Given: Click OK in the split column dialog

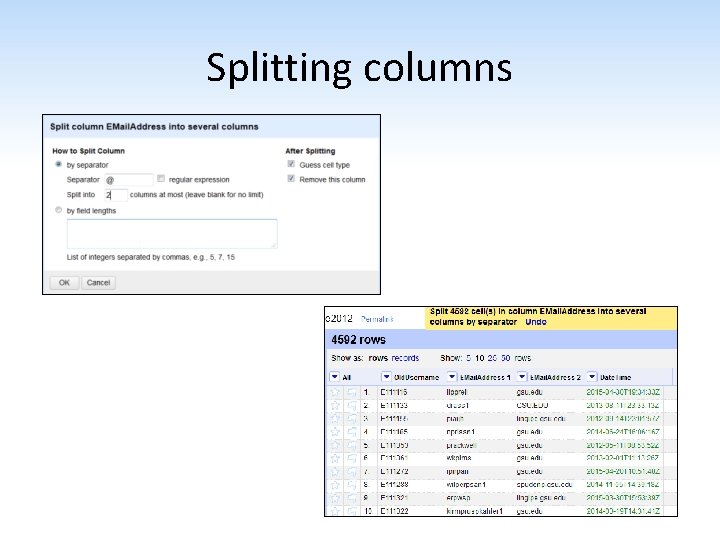Looking at the screenshot, I should tap(64, 282).
